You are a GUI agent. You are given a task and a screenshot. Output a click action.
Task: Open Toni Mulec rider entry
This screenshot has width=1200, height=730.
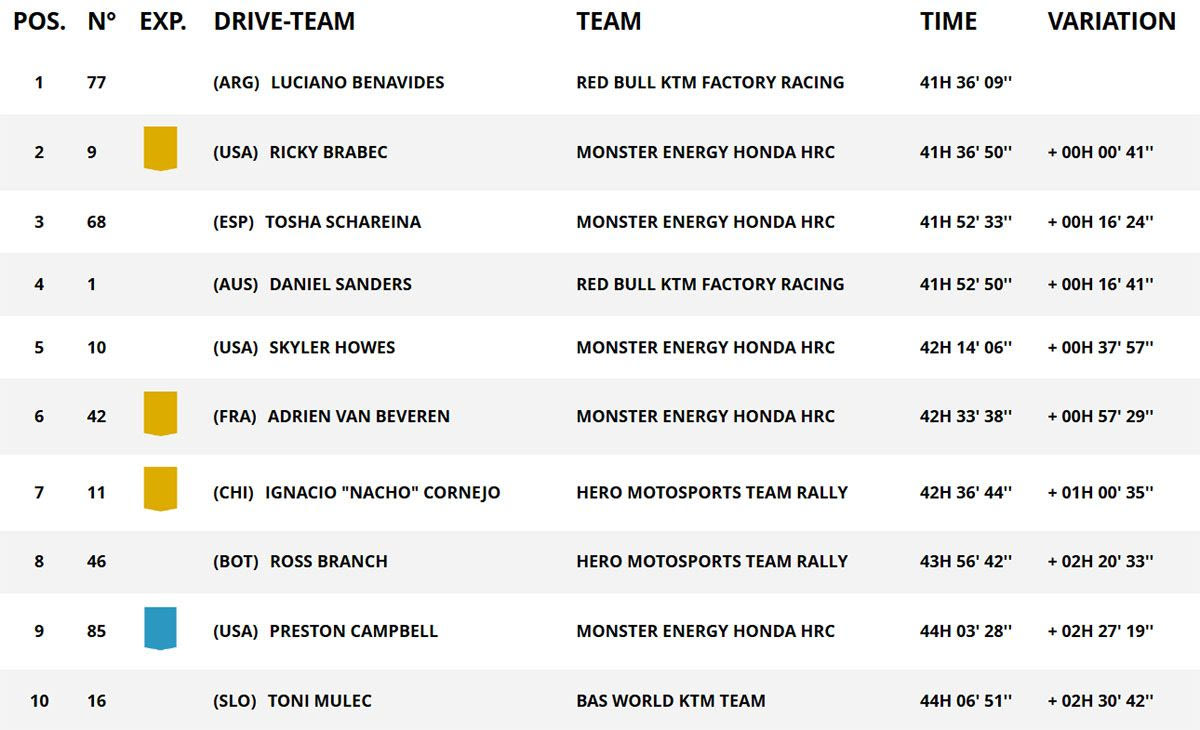coord(319,701)
